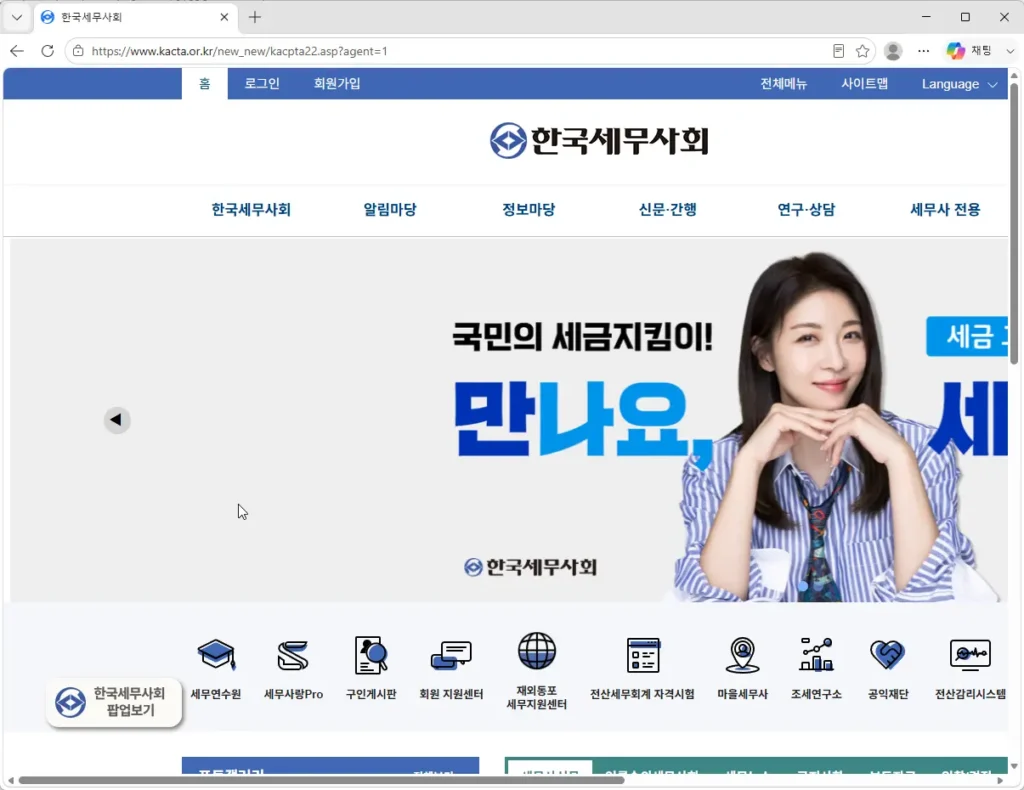Open the 조세연구소 chart icon

[x=816, y=655]
